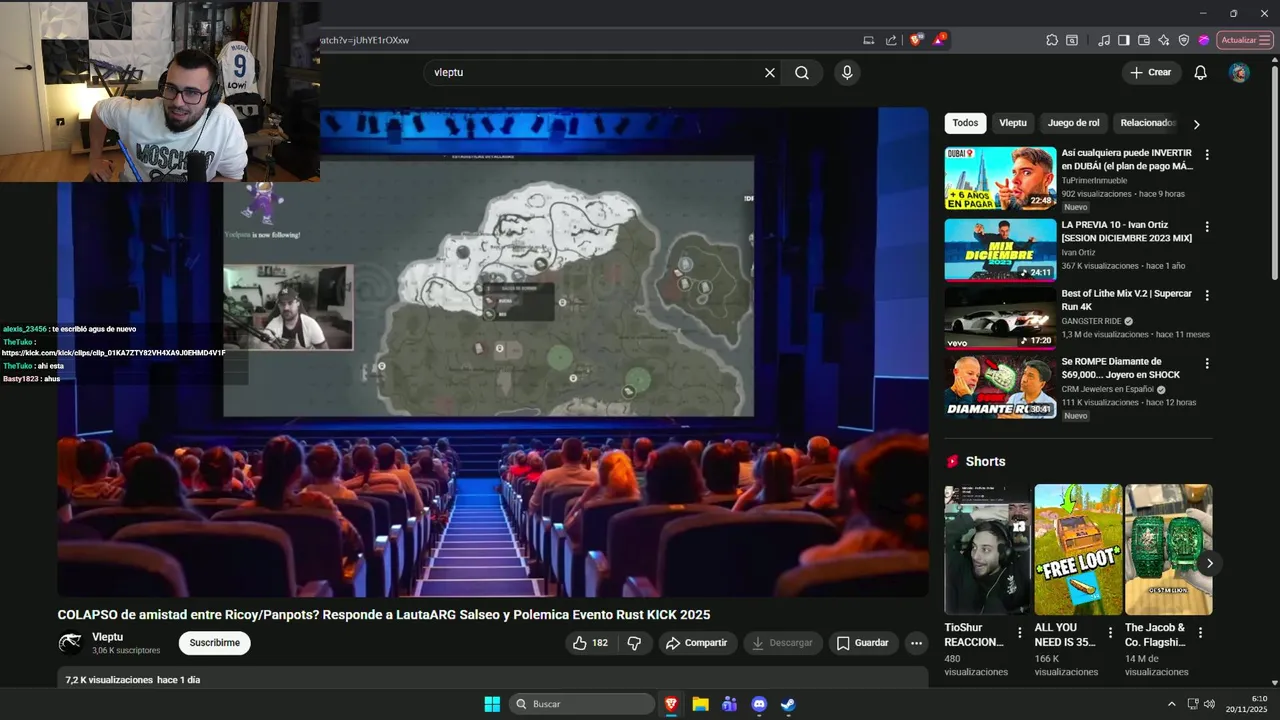1280x720 pixels.
Task: Open the browser extensions puzzle icon
Action: tap(1052, 40)
